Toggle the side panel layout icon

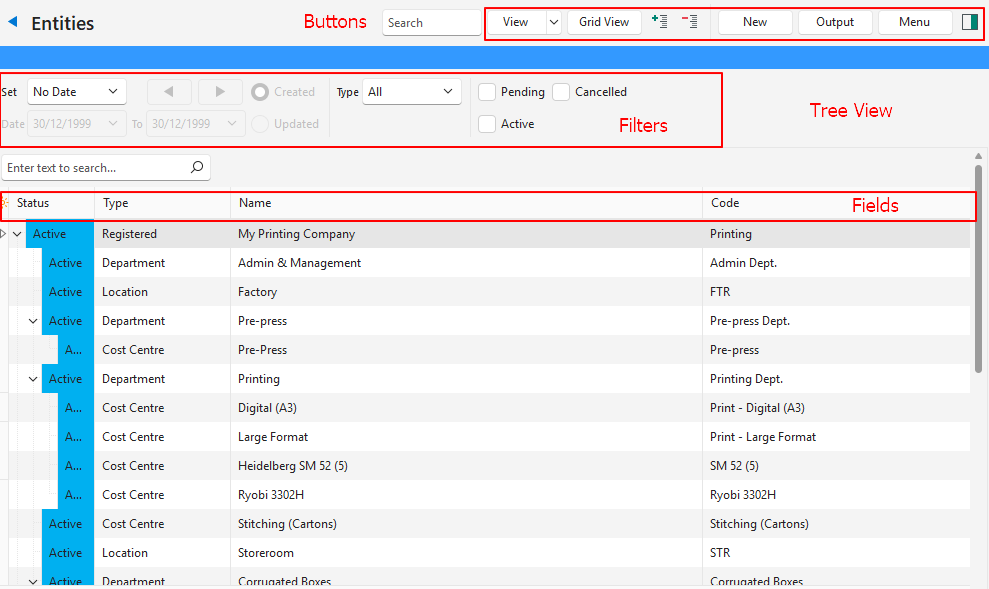point(969,22)
